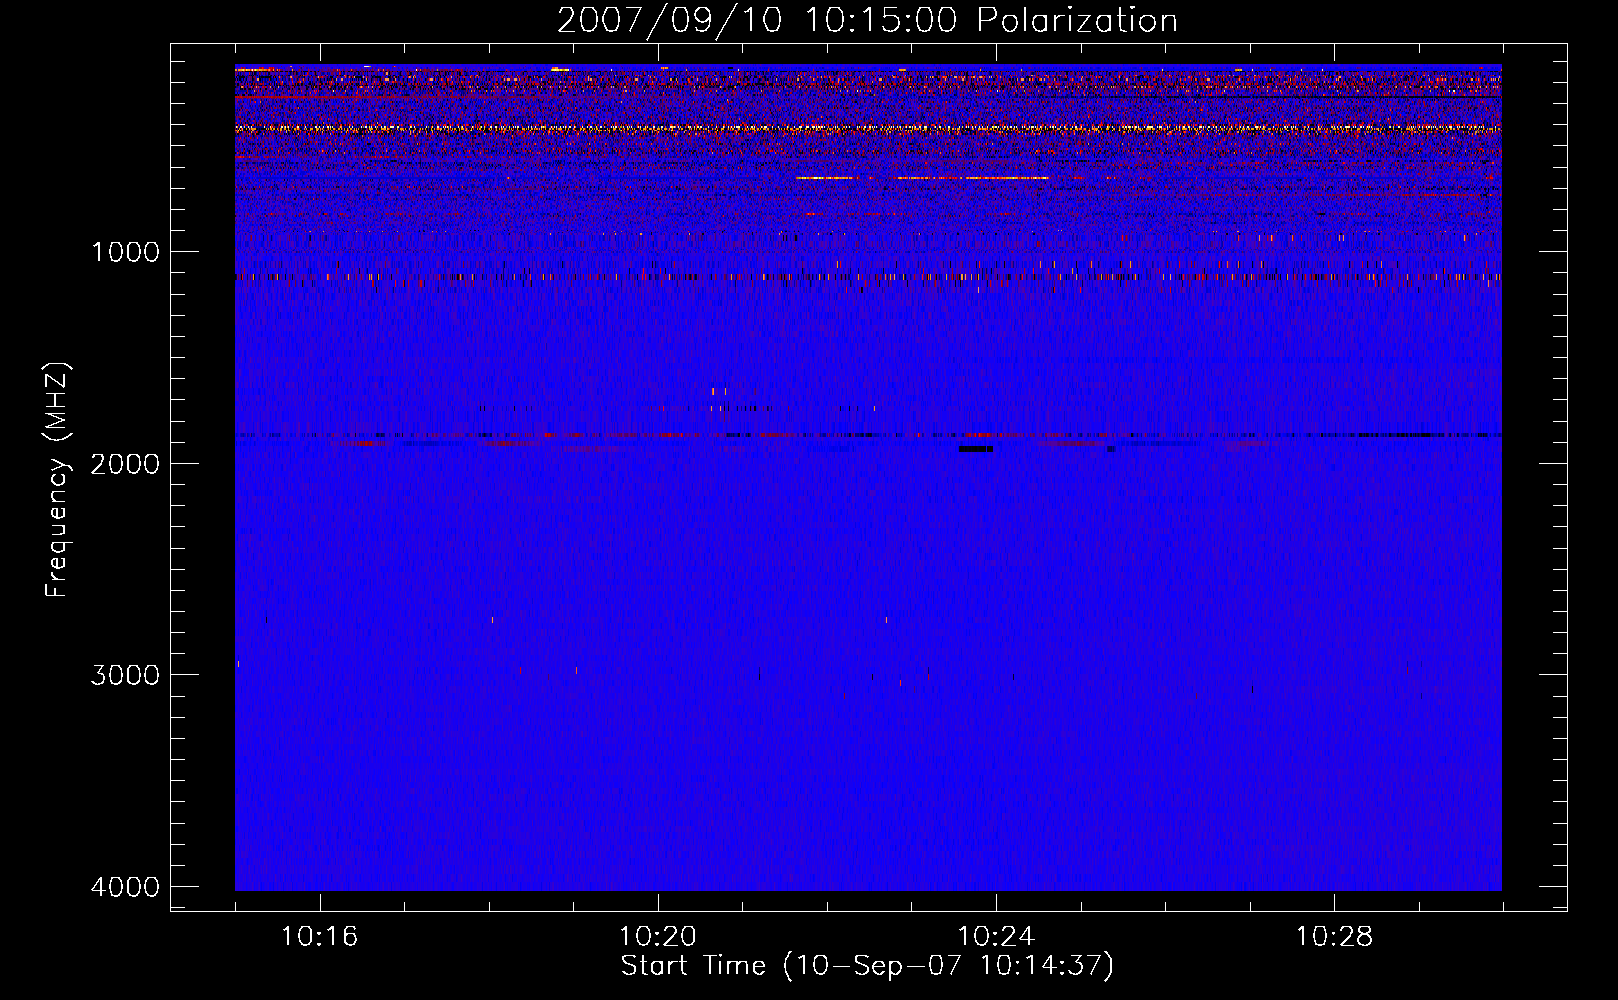Click the '10:28' time tick label

click(x=1334, y=936)
